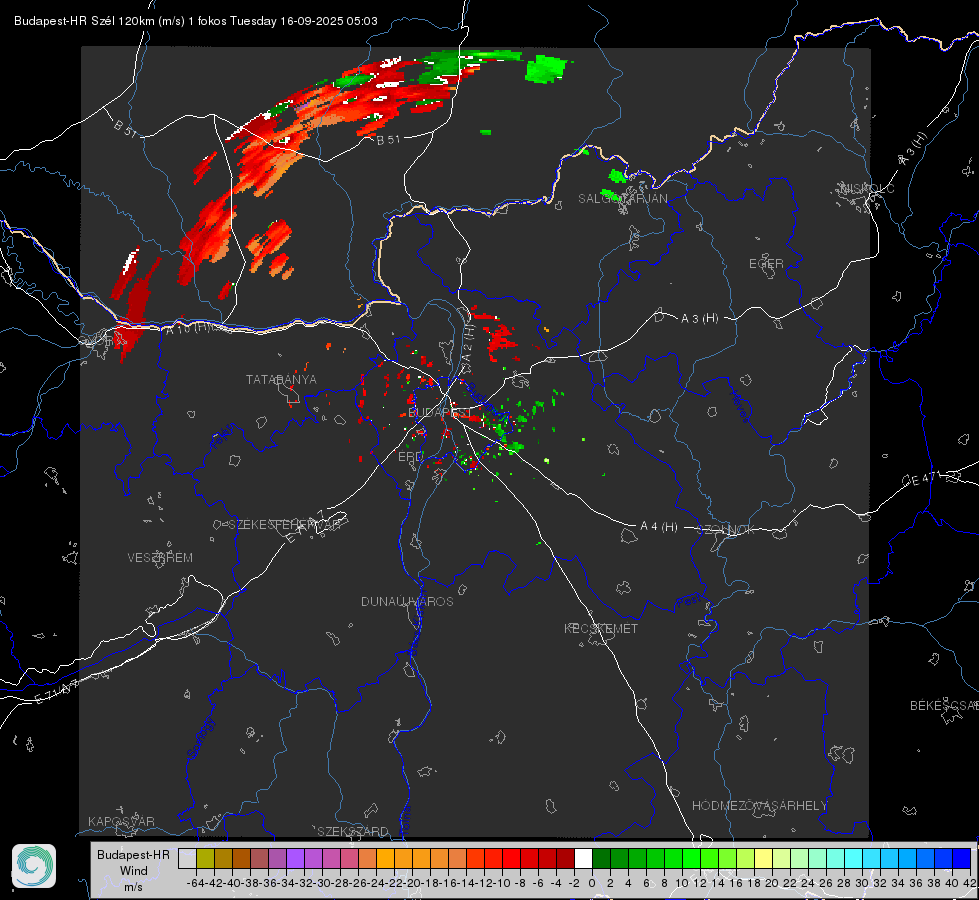The width and height of the screenshot is (979, 900).
Task: Click the 42 legend tick label
Action: click(969, 883)
